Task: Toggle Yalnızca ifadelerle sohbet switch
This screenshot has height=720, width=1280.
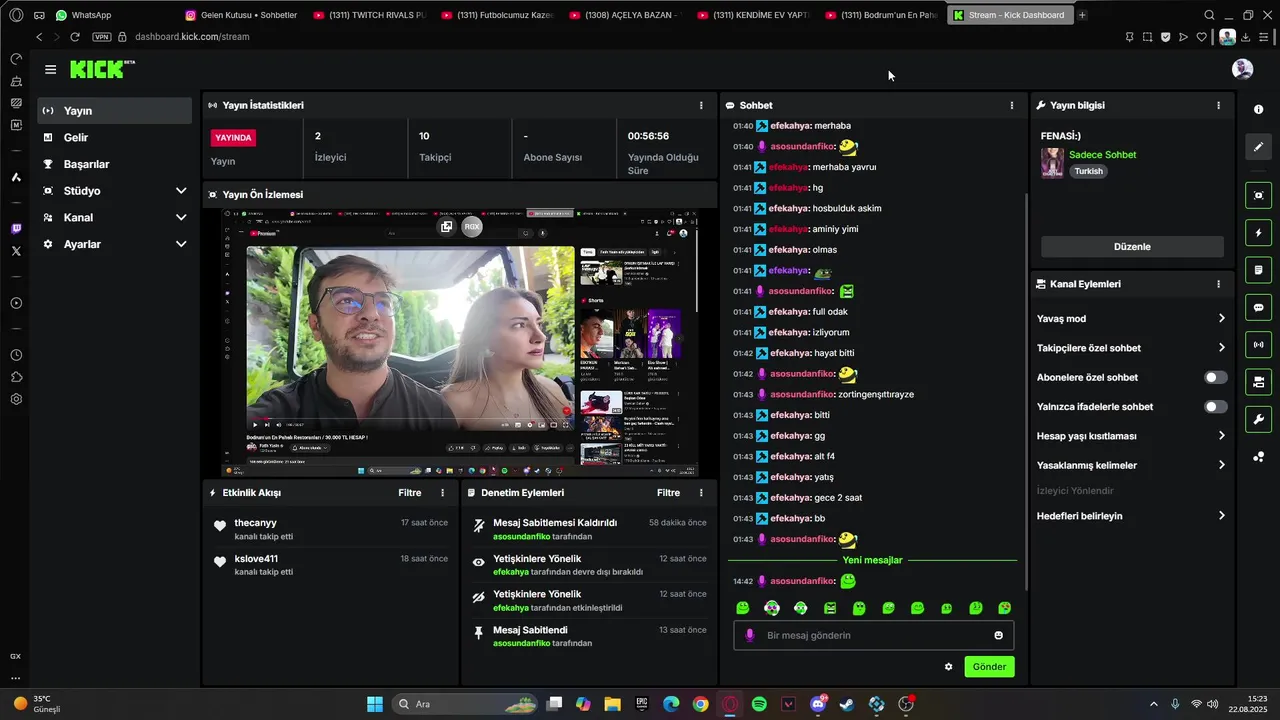Action: [1215, 407]
